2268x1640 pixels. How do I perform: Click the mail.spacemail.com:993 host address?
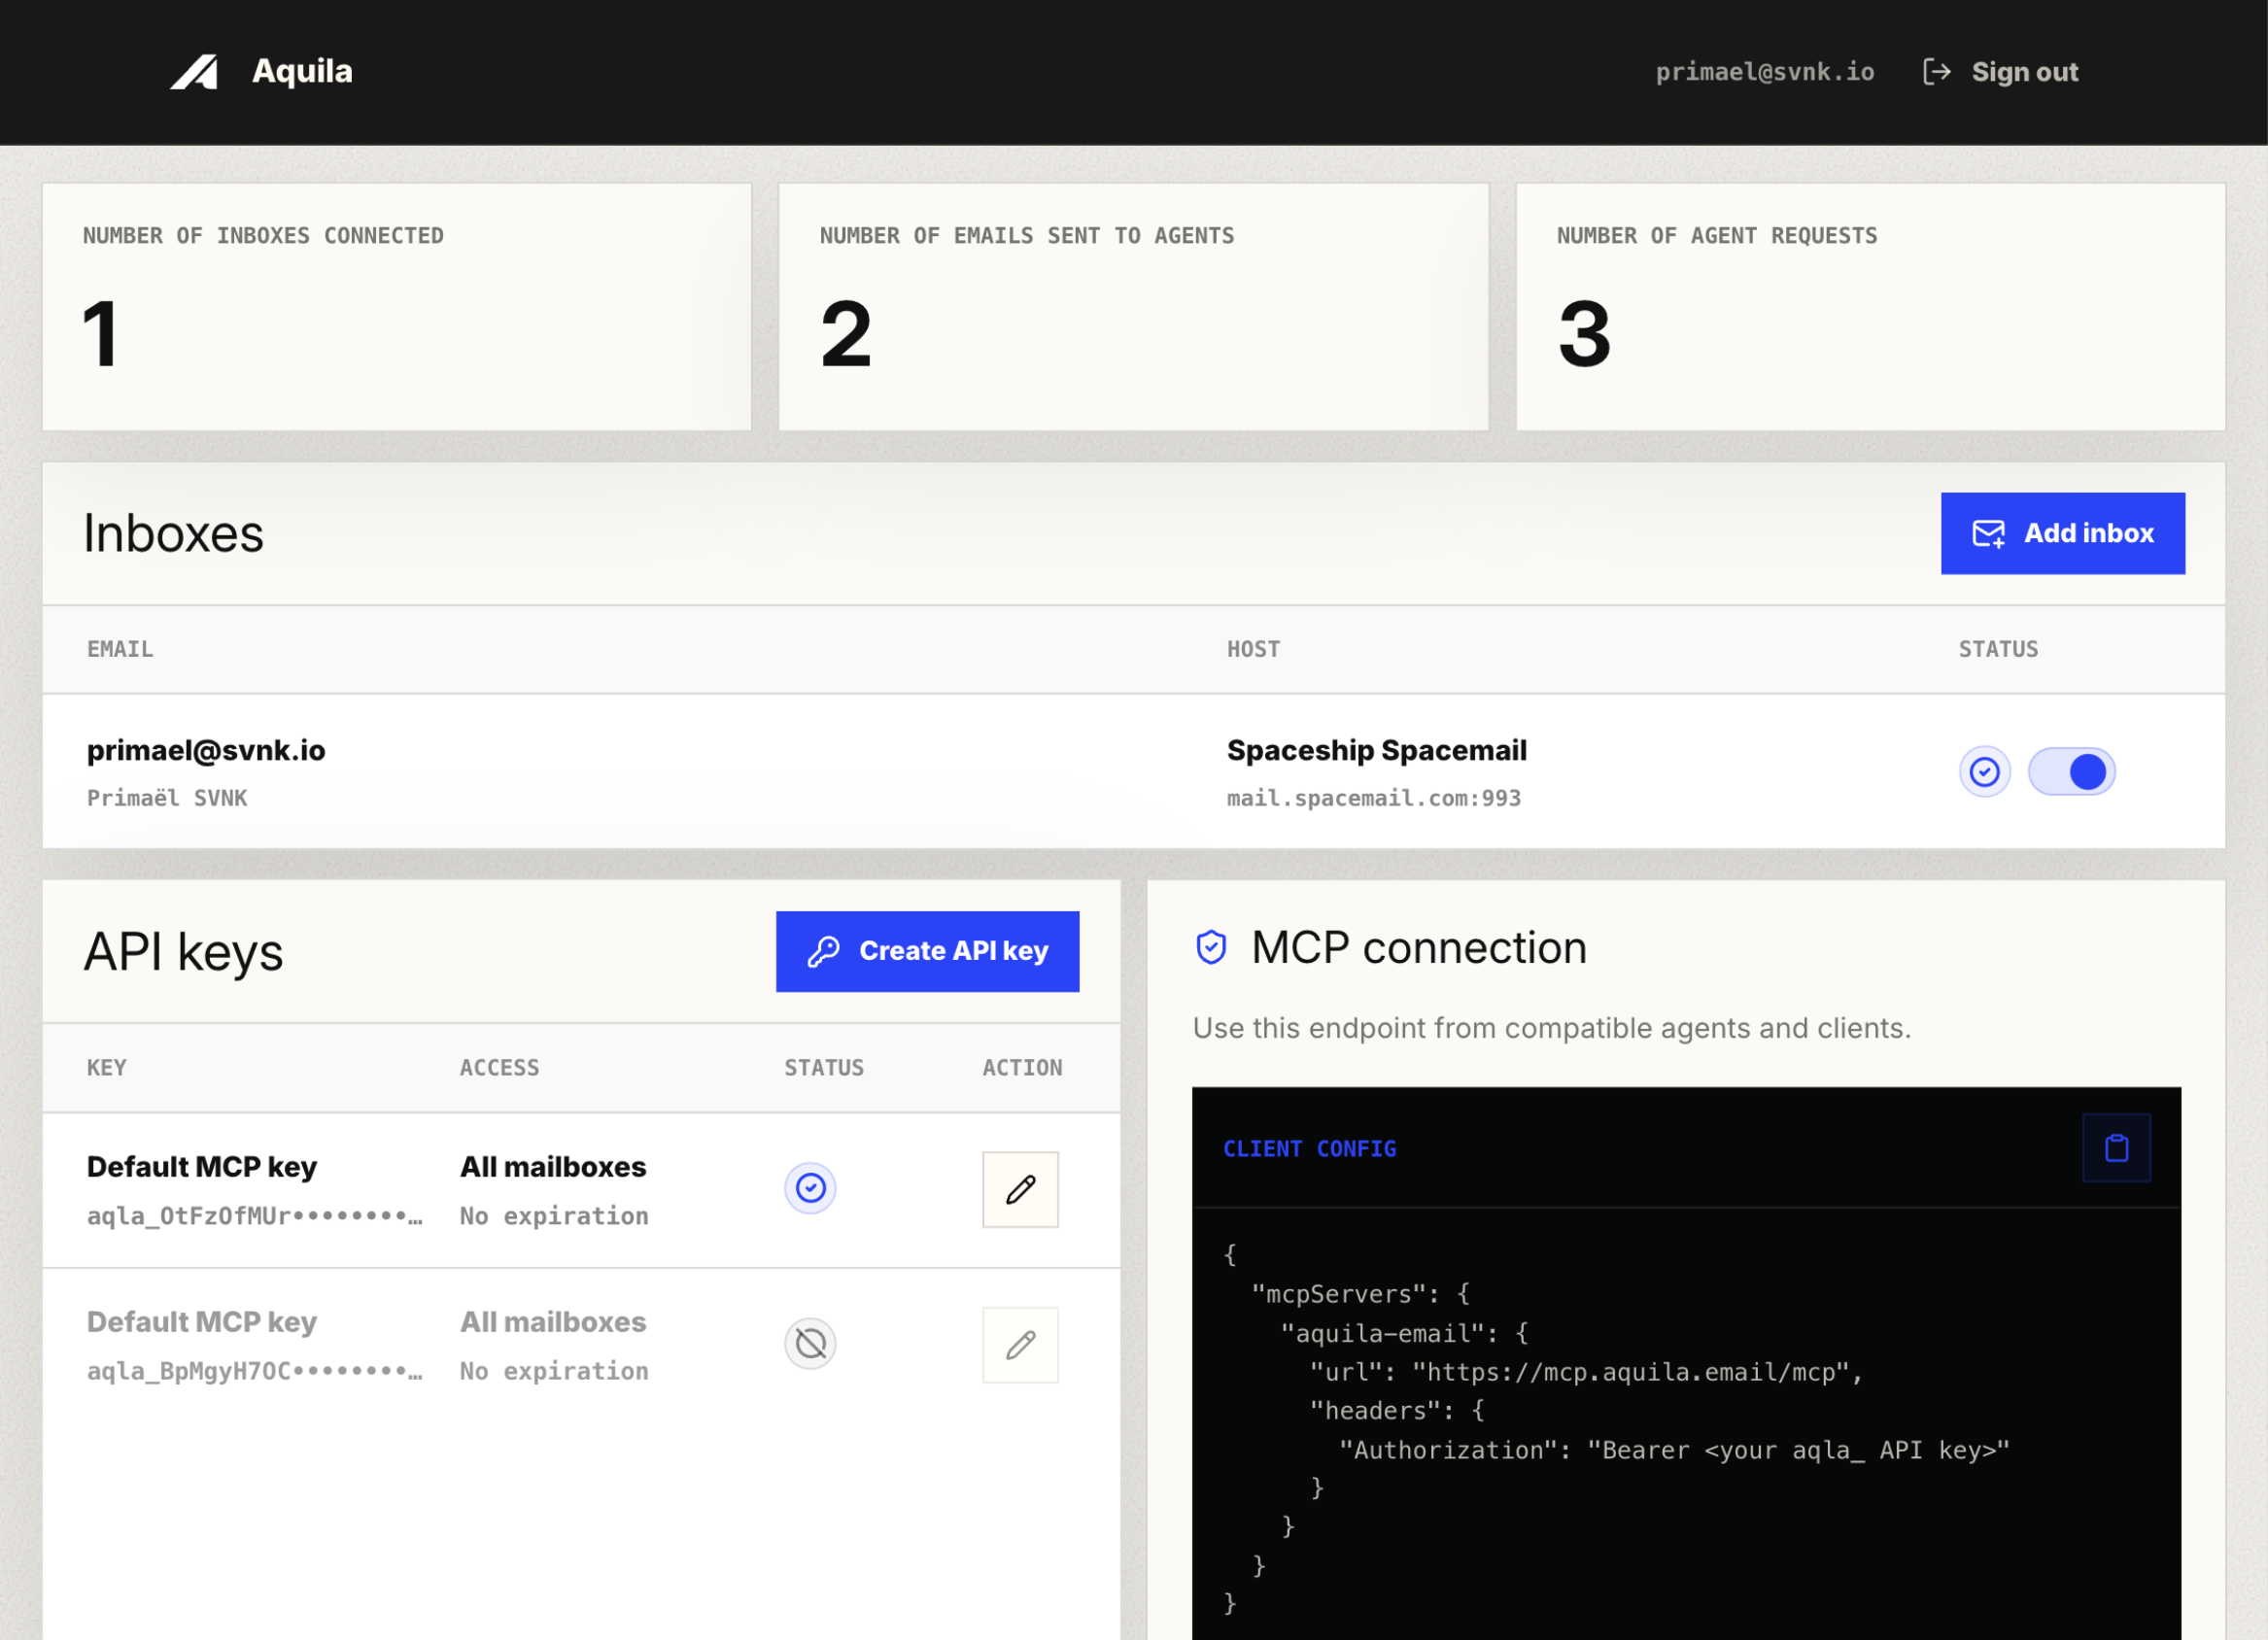coord(1373,798)
